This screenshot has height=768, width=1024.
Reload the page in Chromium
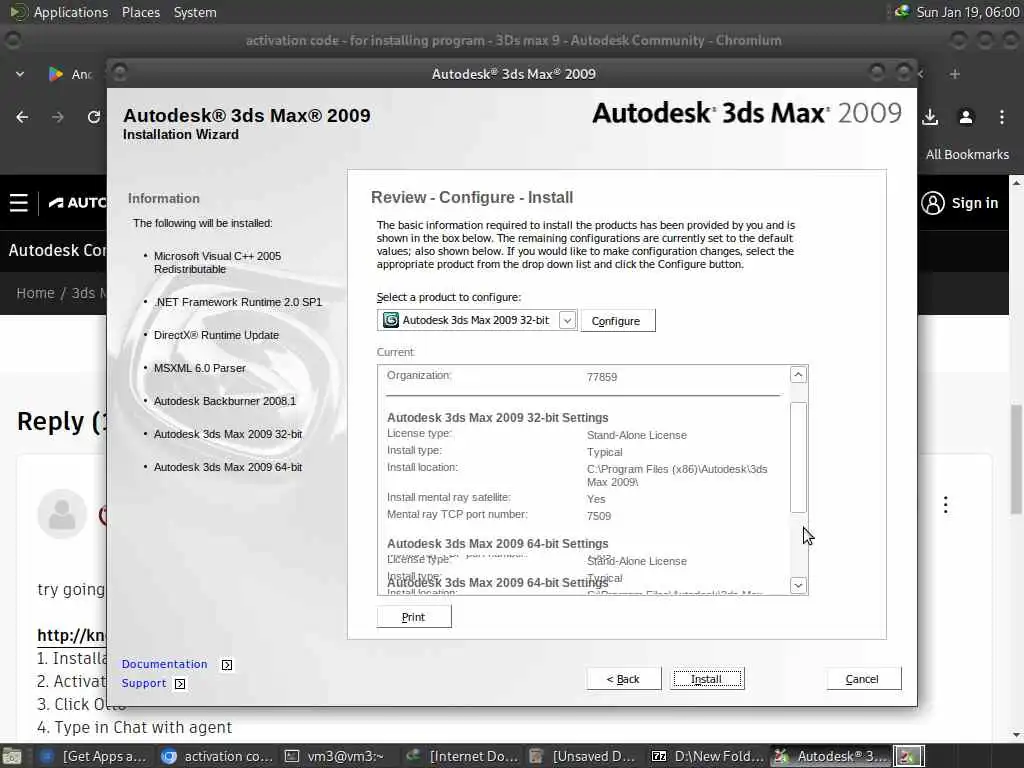[93, 117]
